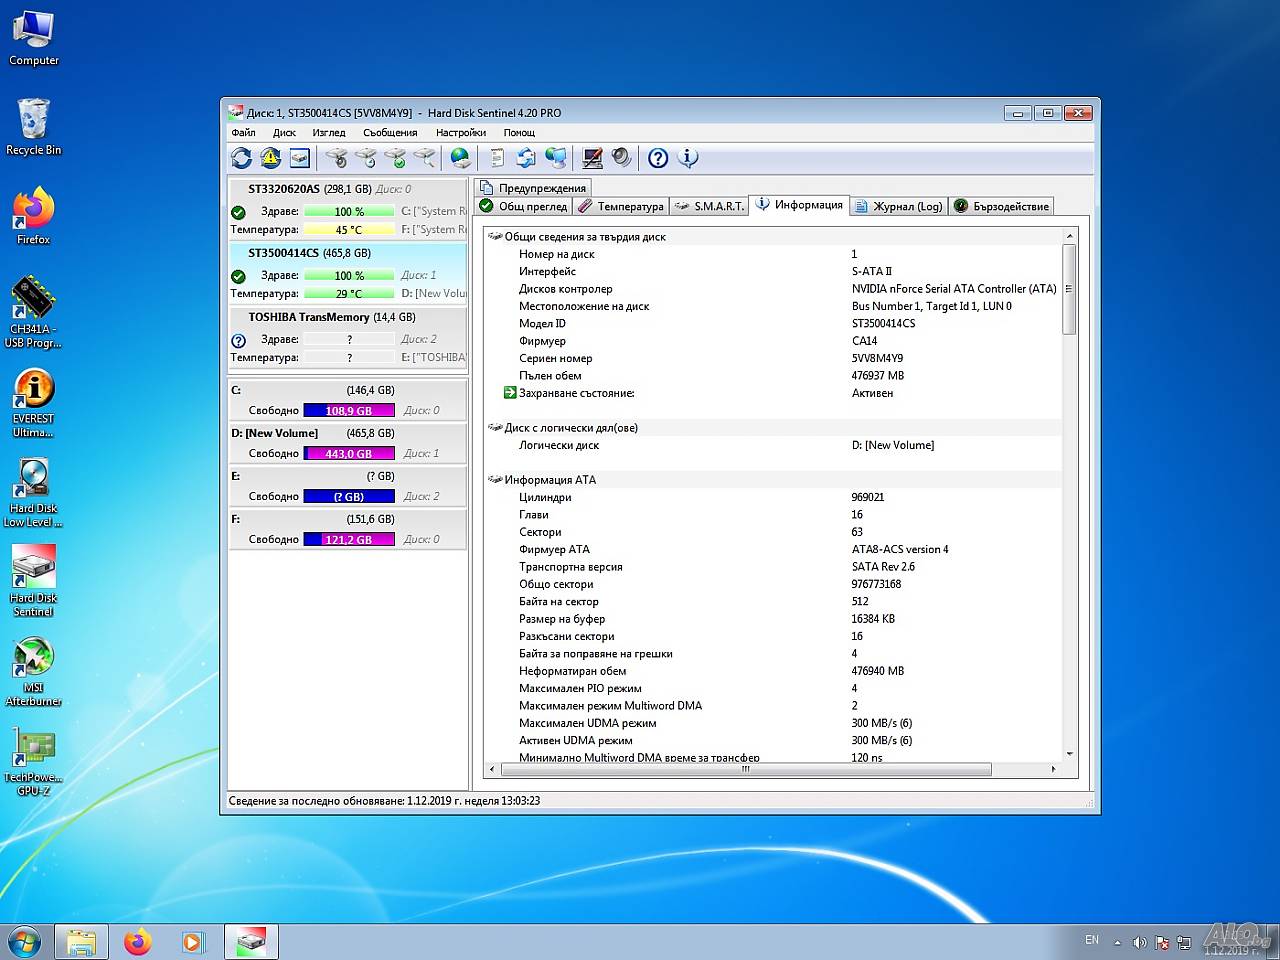Open the Computer desktop icon
1280x960 pixels.
(x=33, y=38)
